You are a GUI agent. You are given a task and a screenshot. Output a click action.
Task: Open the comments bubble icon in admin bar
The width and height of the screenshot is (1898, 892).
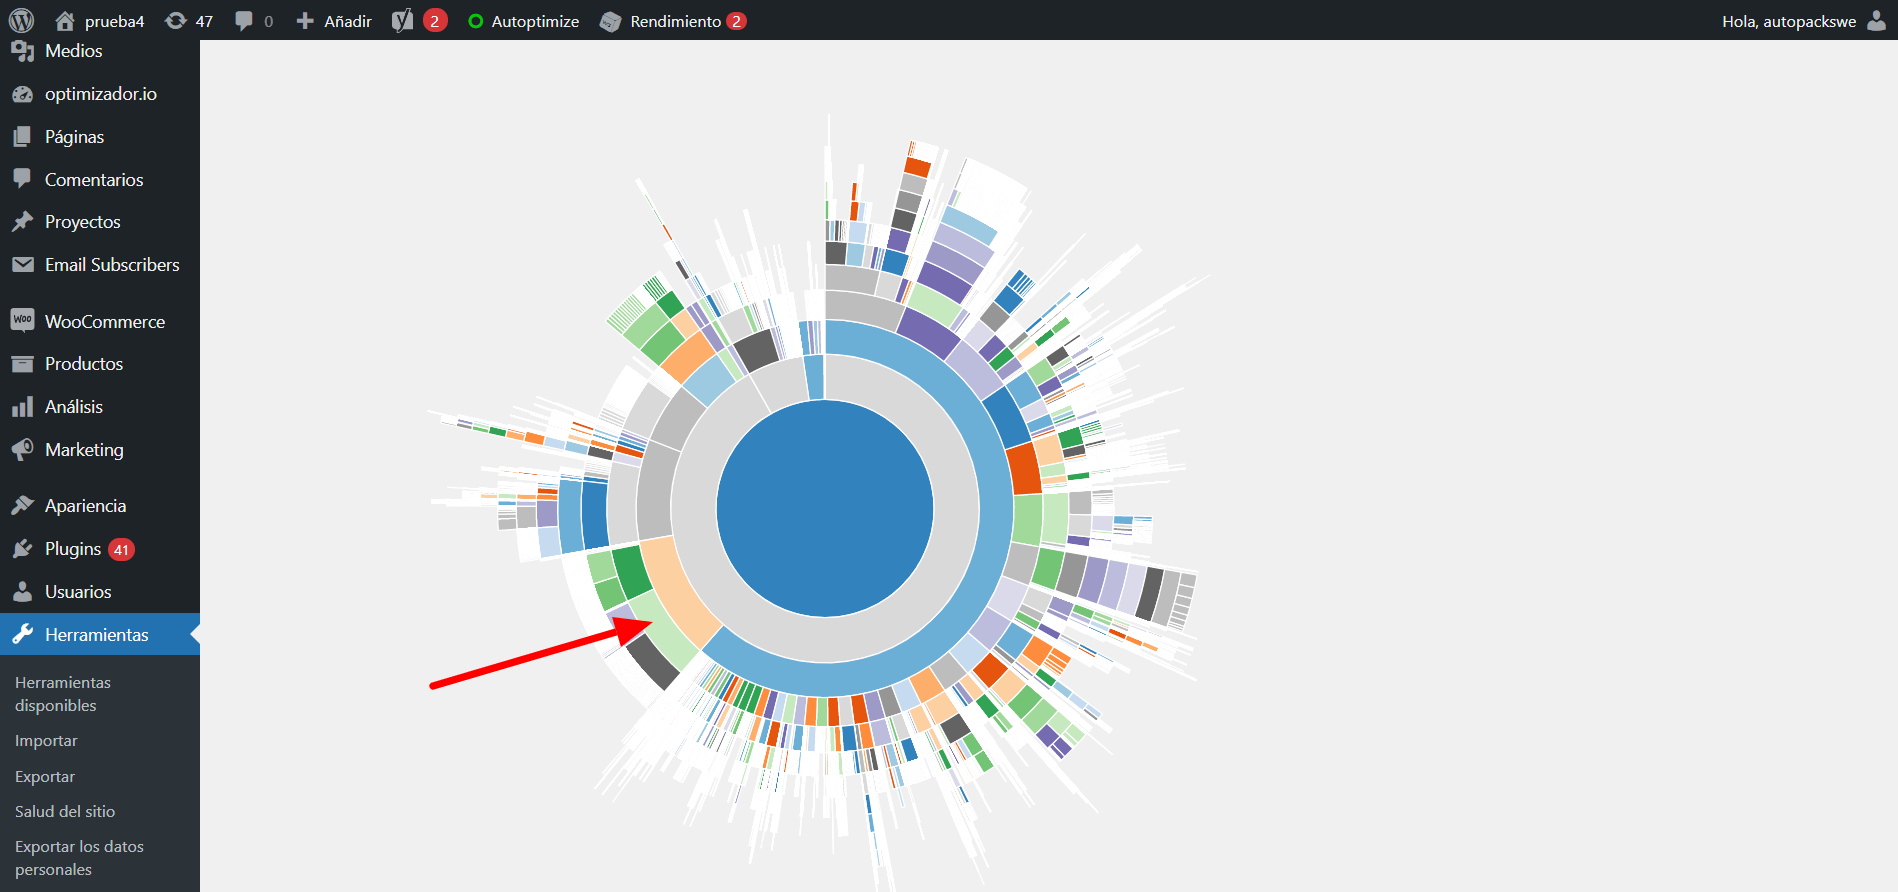click(243, 21)
